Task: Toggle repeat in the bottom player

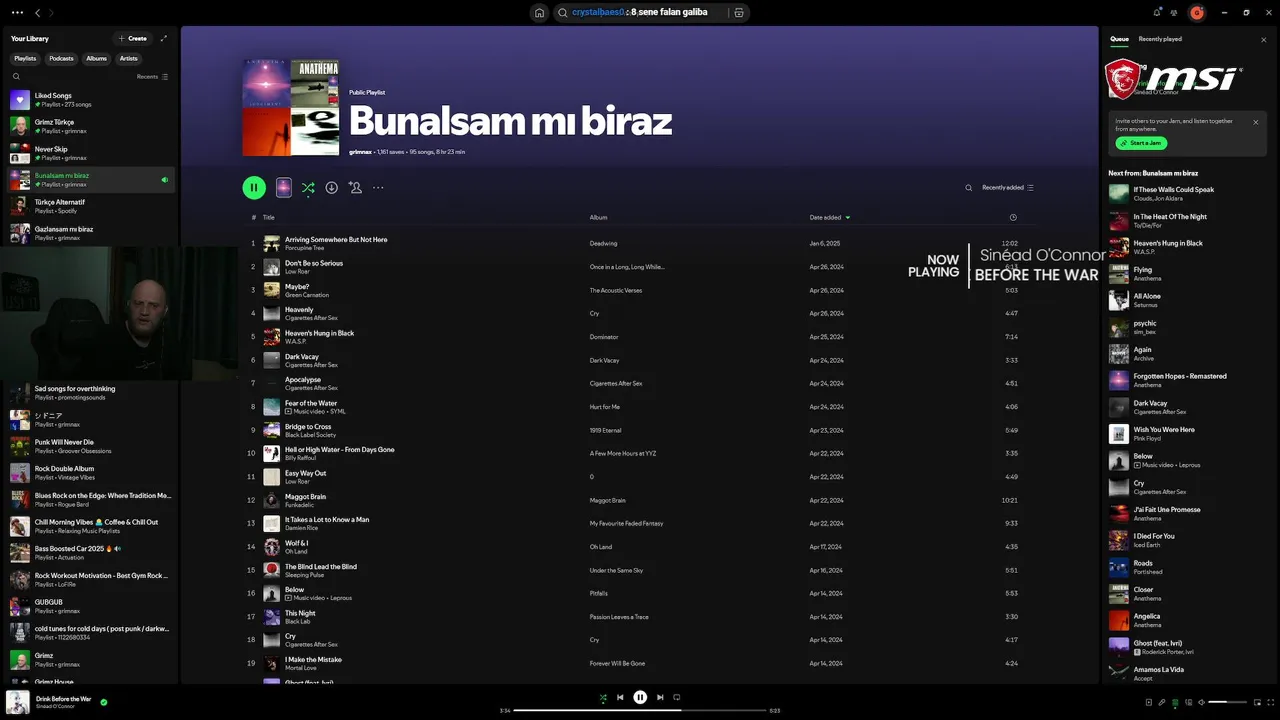Action: tap(677, 697)
